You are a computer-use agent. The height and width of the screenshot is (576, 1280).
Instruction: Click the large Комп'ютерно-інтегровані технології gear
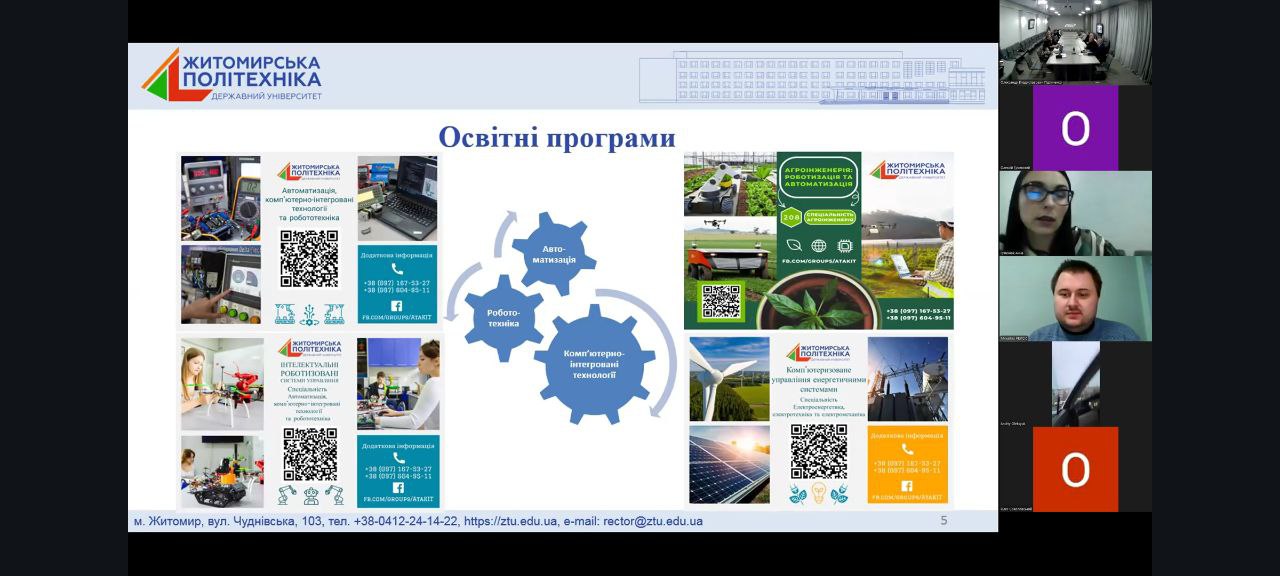click(593, 364)
